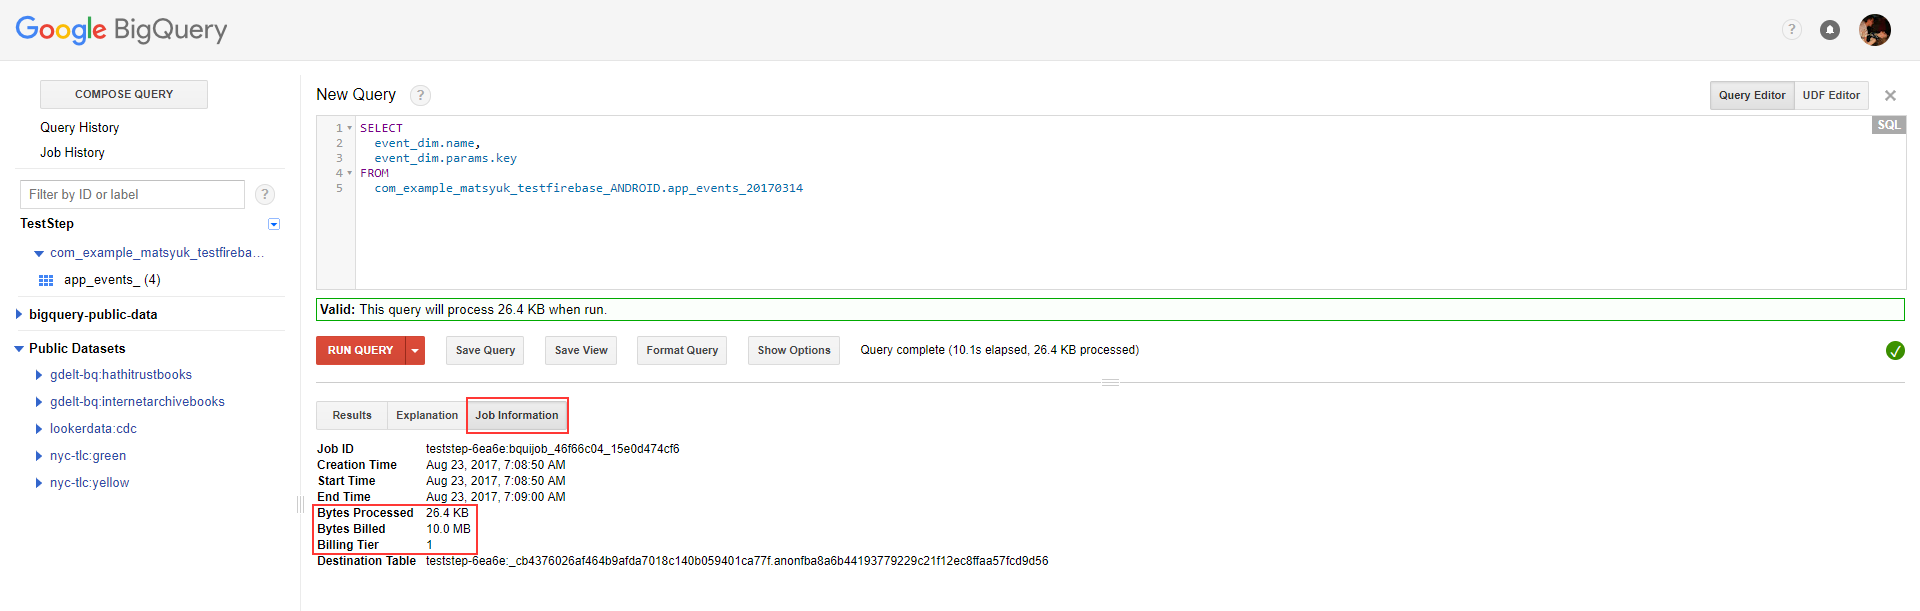Click the help question mark in header
1920x611 pixels.
[1791, 30]
